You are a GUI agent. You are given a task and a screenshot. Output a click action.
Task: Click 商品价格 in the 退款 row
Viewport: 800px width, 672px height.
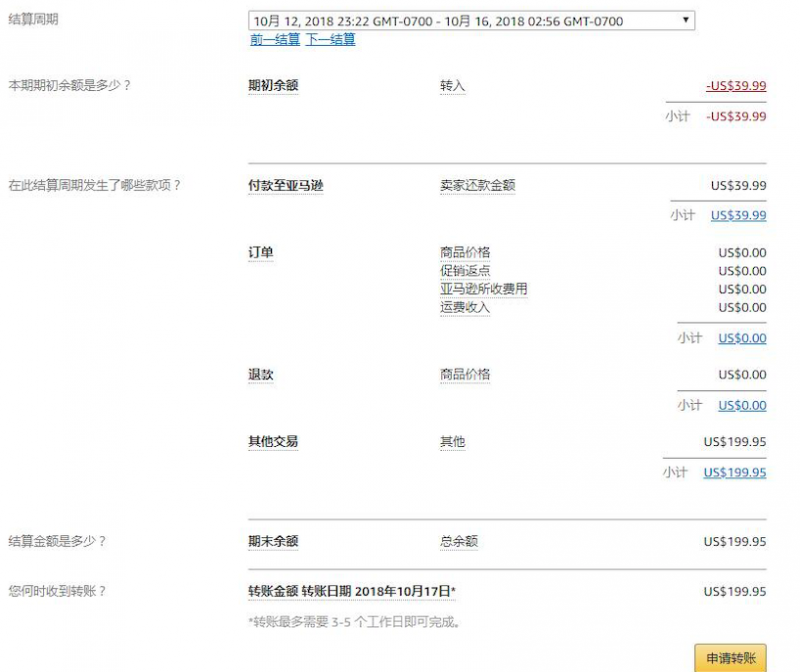point(465,375)
